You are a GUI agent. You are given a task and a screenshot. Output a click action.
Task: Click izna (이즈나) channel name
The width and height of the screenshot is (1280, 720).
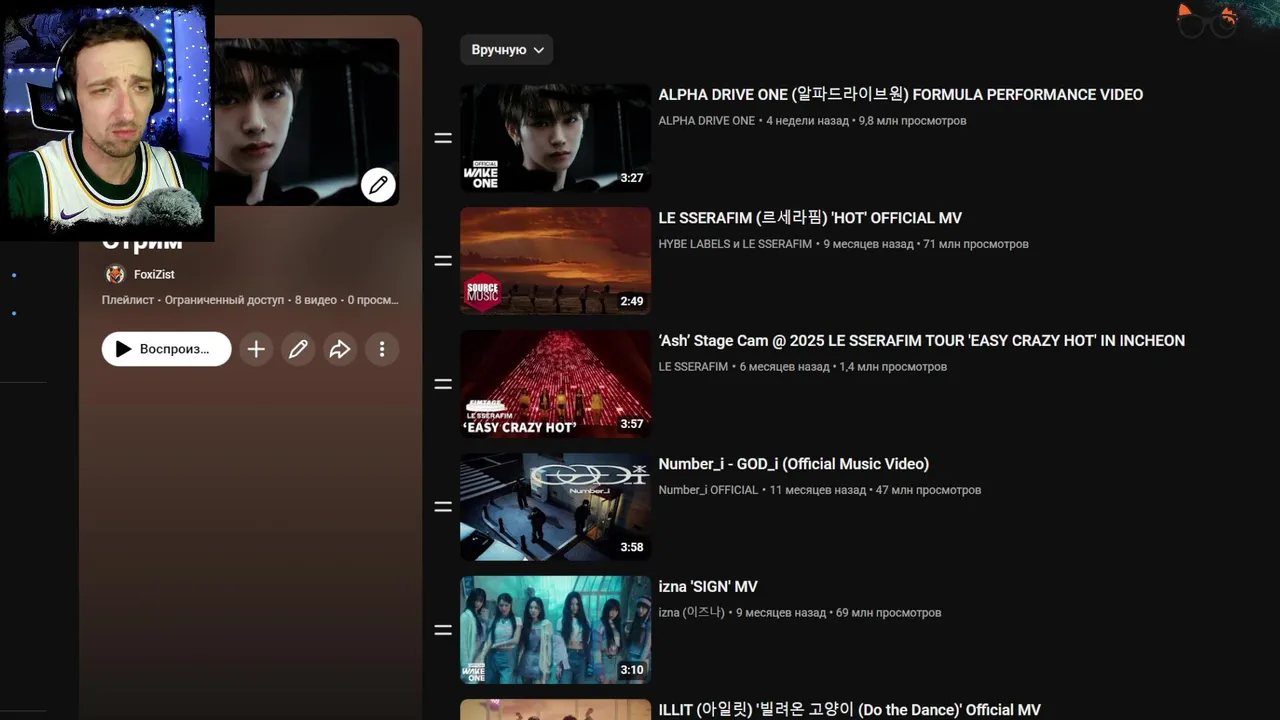(691, 613)
